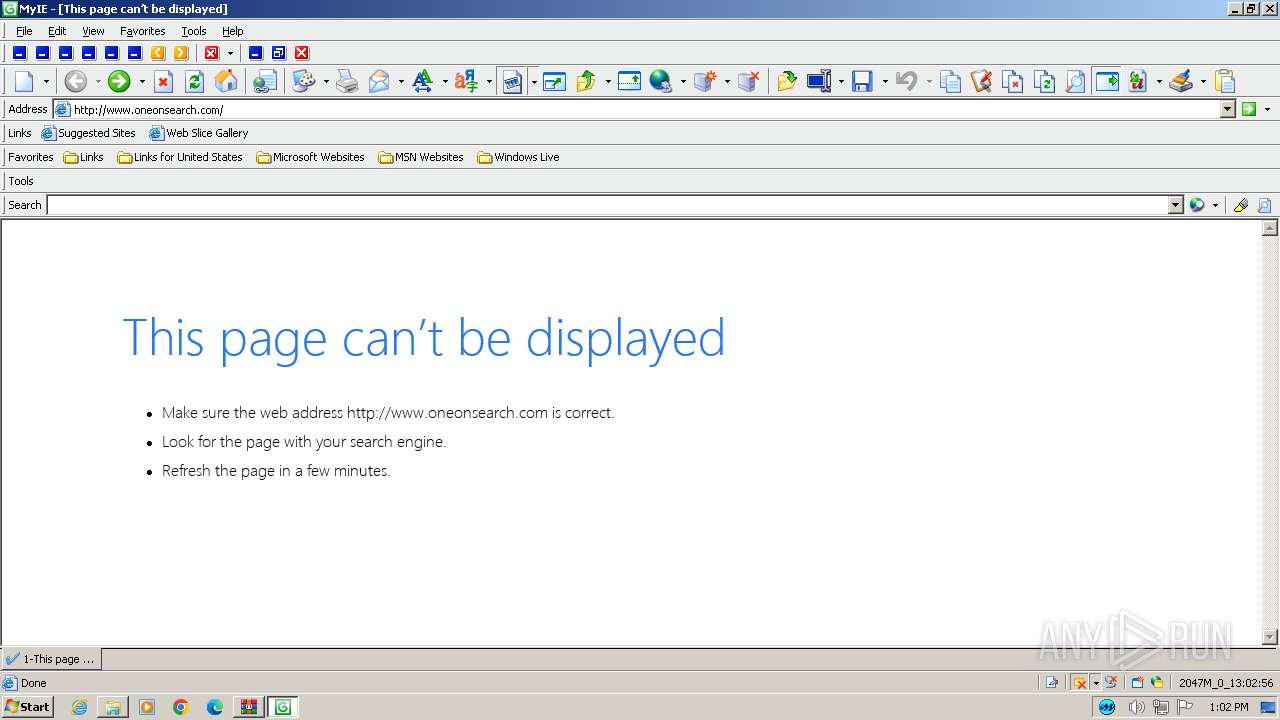Expand the address bar history dropdown
This screenshot has height=720, width=1280.
coord(1228,109)
